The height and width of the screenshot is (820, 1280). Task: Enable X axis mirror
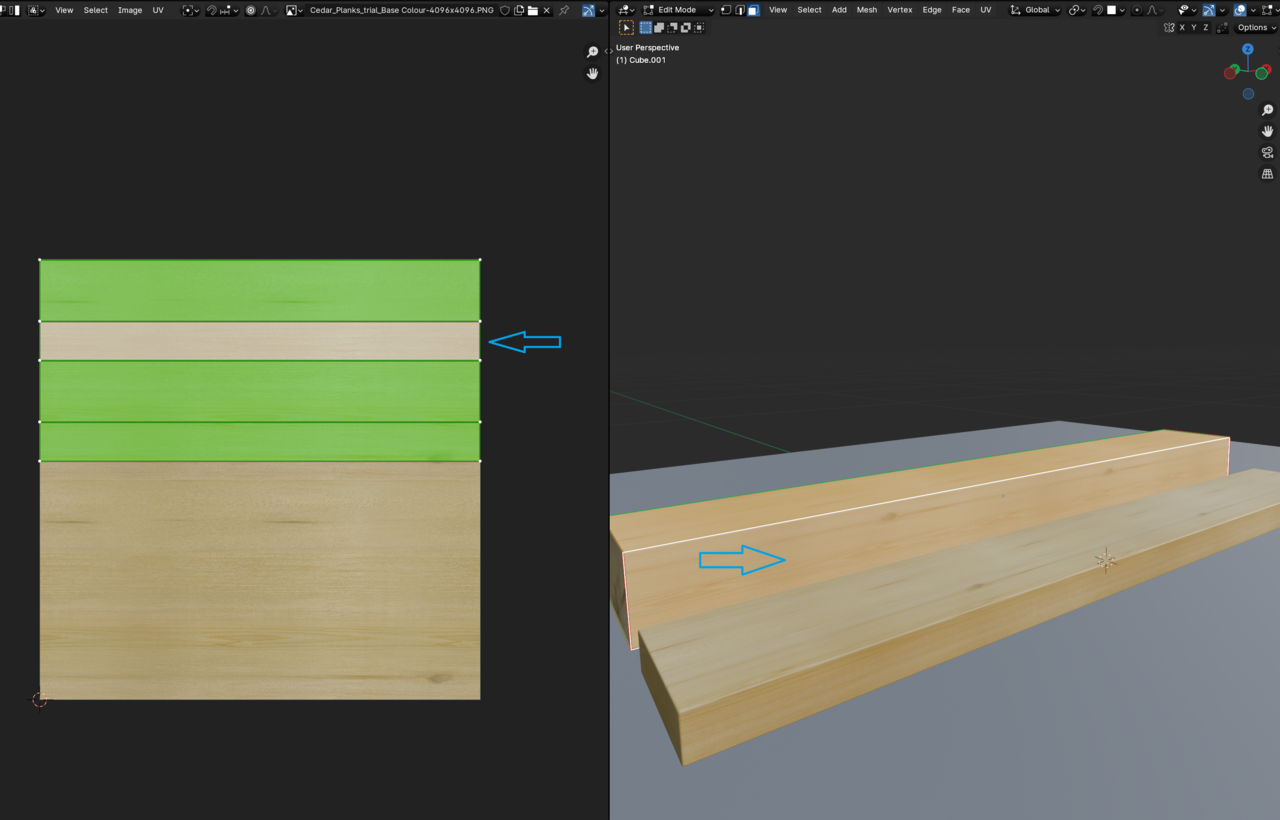click(x=1182, y=28)
